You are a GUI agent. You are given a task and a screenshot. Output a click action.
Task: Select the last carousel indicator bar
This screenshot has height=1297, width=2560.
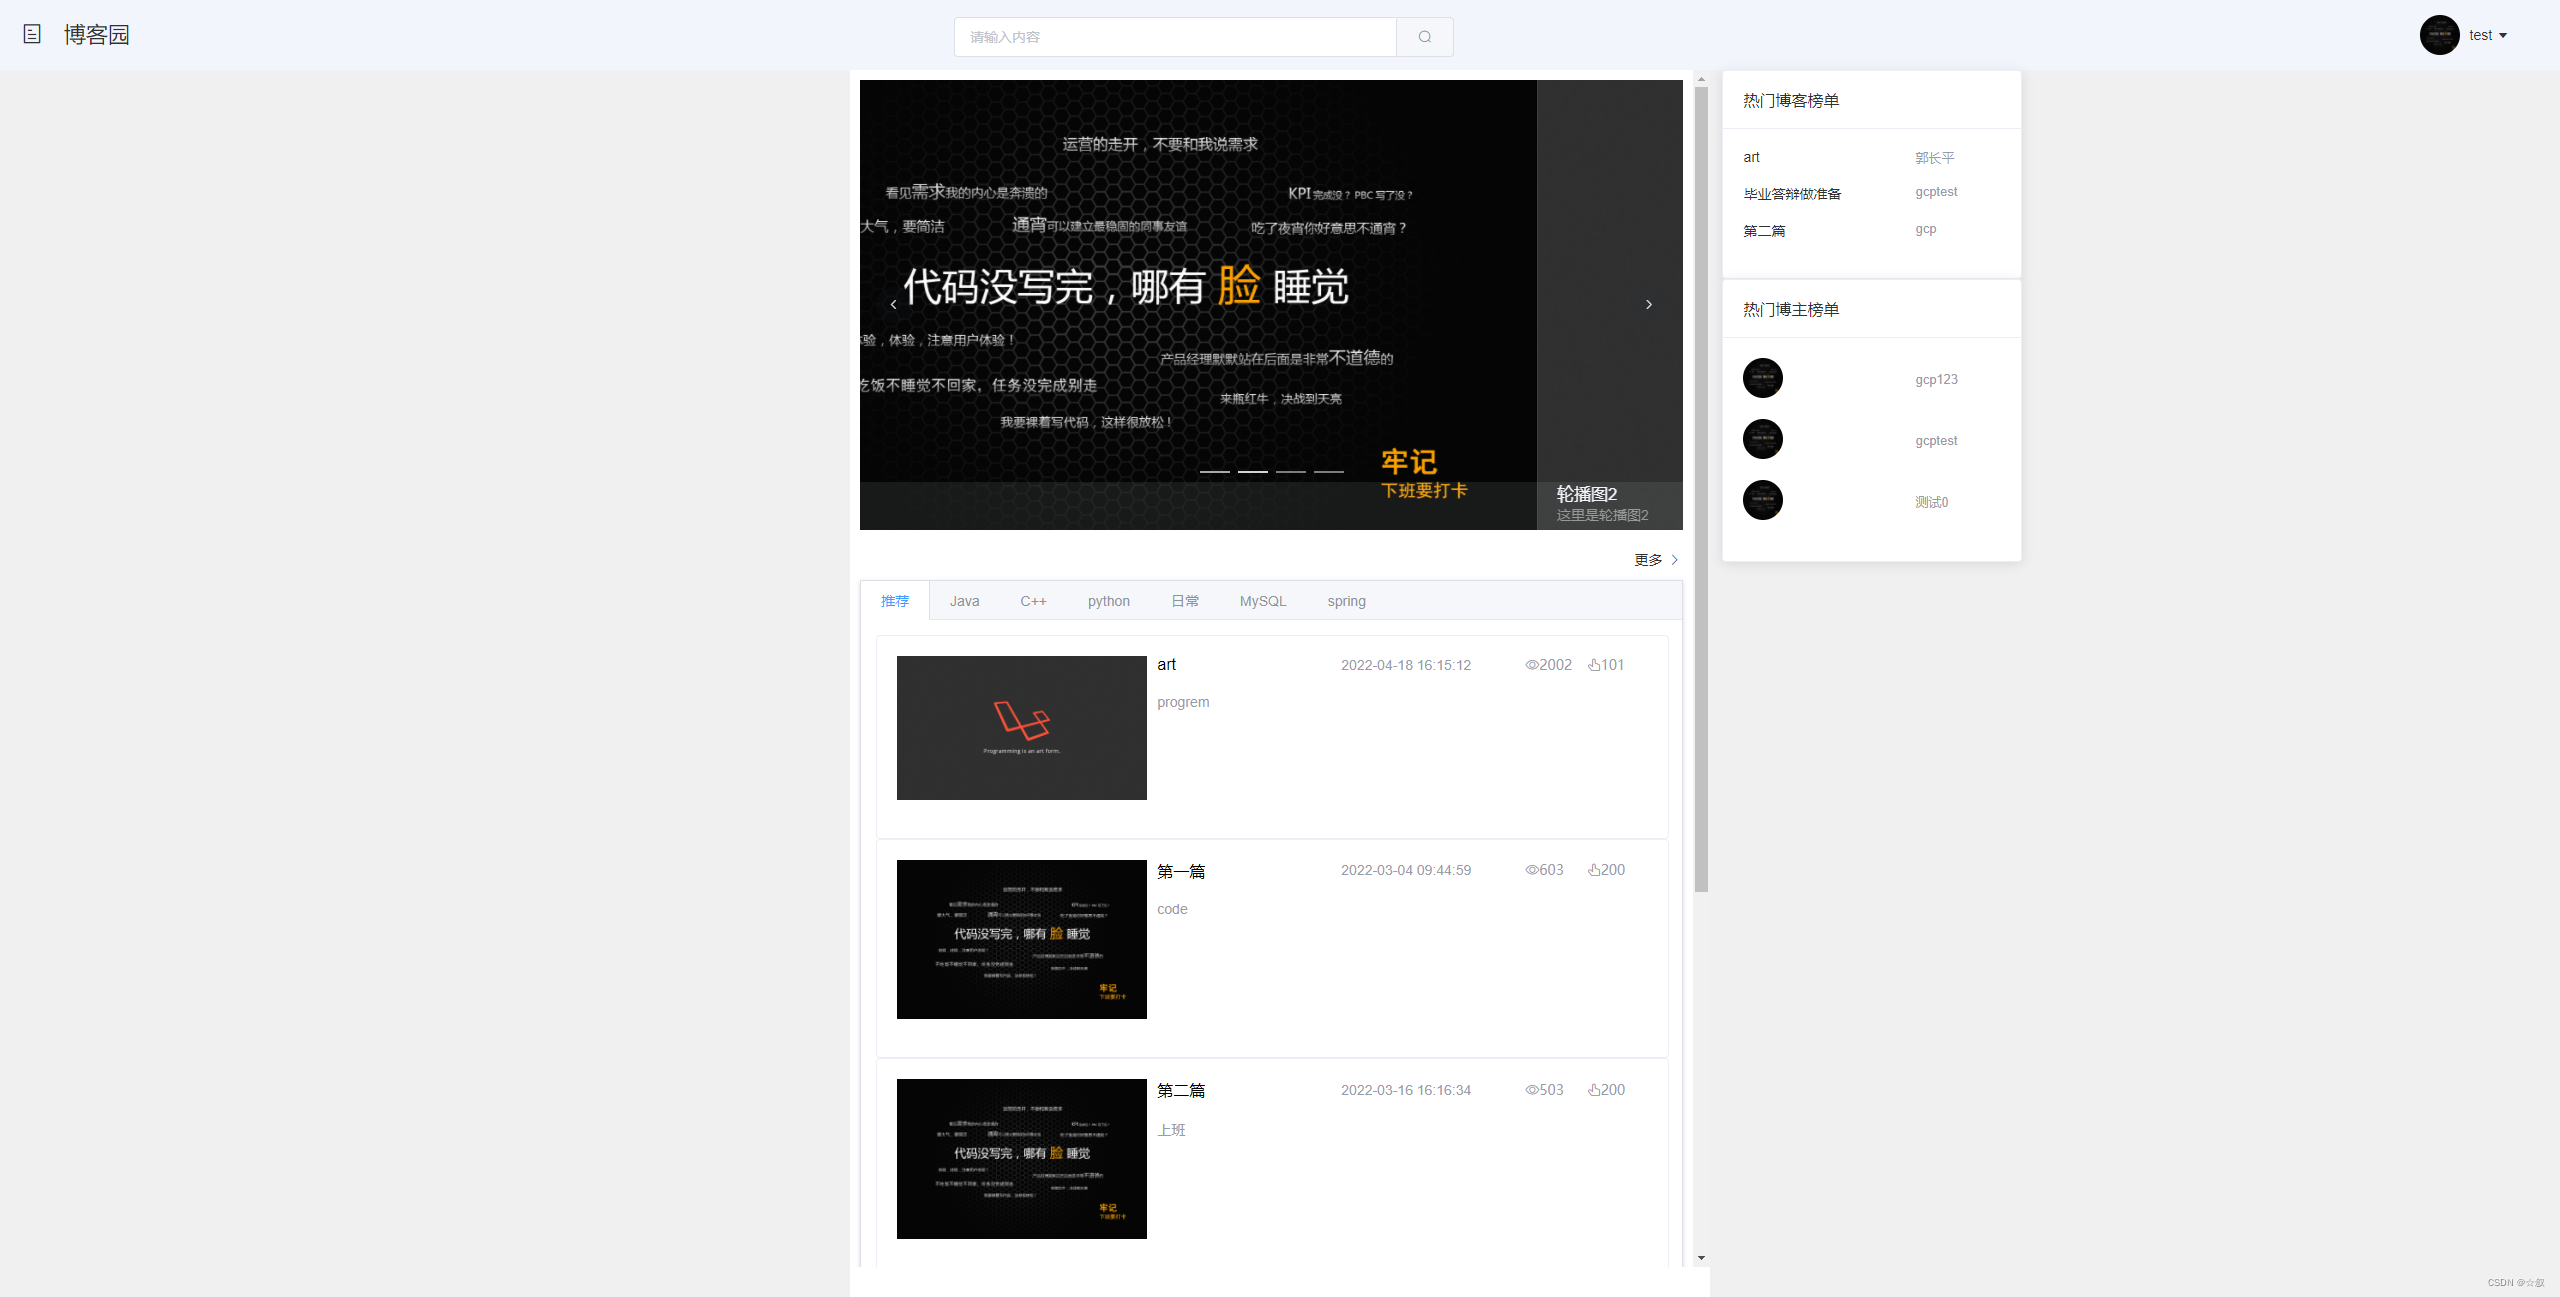tap(1328, 471)
